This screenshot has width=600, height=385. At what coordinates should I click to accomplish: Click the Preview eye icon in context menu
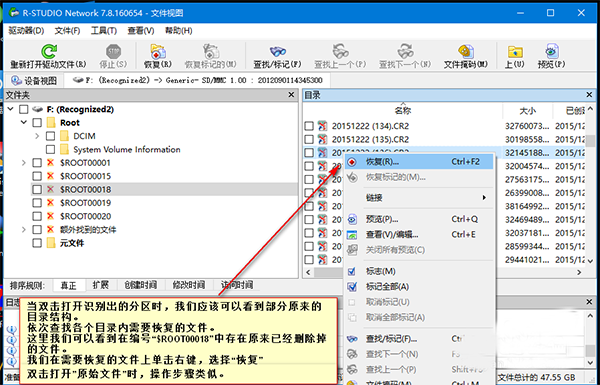(x=352, y=219)
